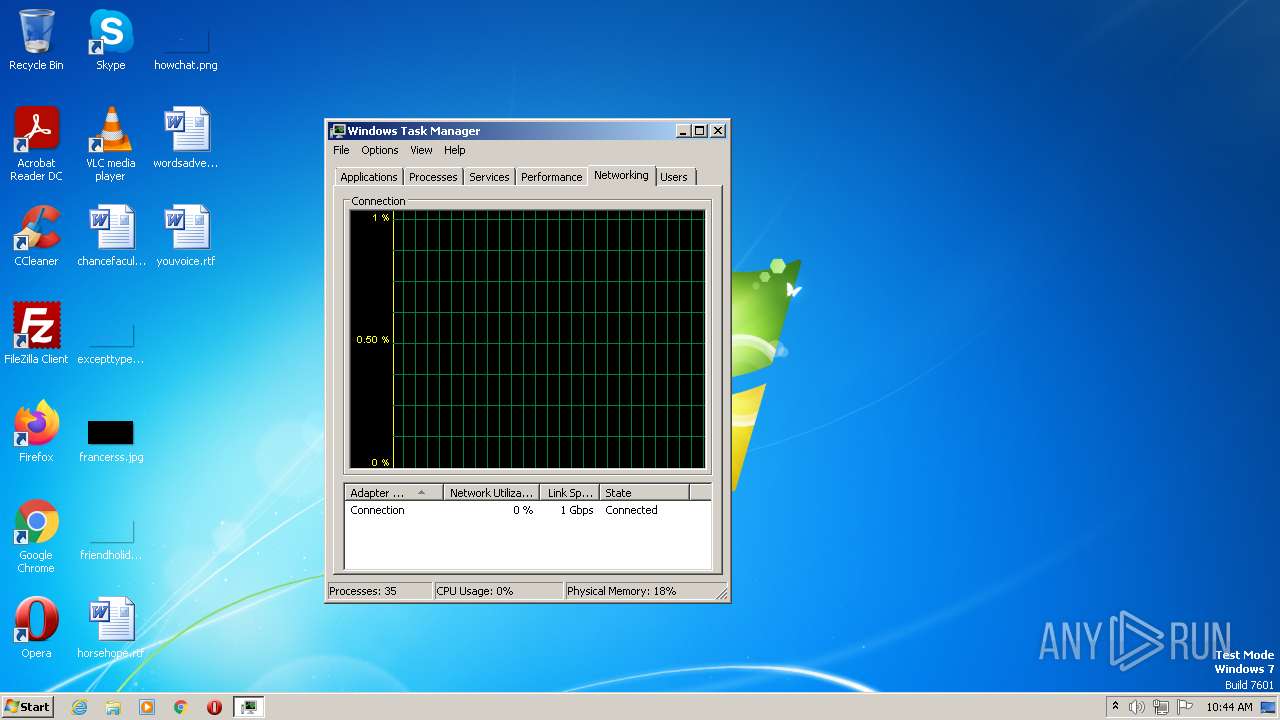Click the network tray icon
Image resolution: width=1280 pixels, height=720 pixels.
1161,707
